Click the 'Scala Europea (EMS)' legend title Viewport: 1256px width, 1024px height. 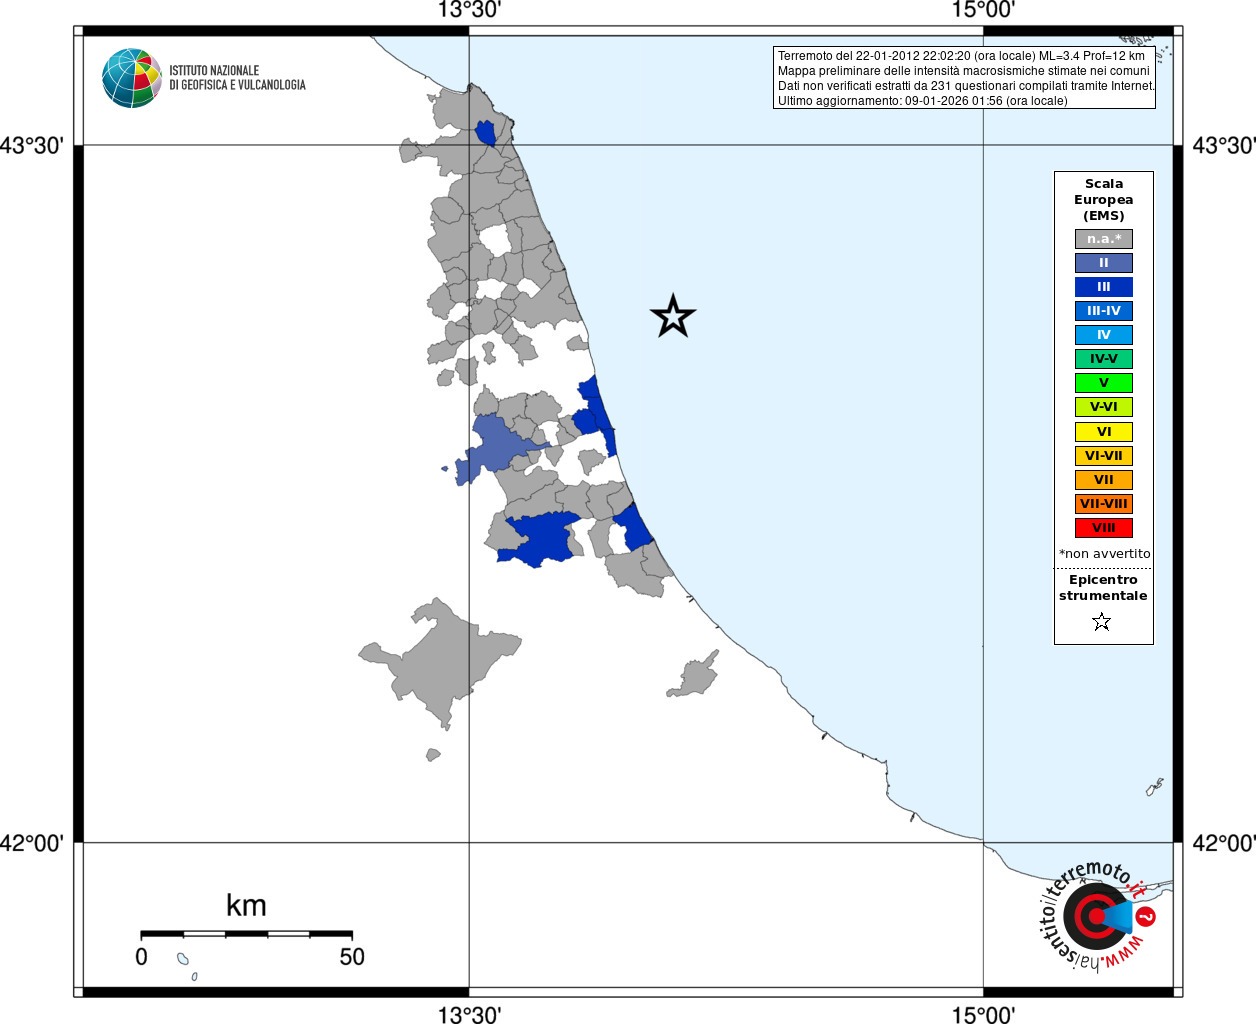1104,200
